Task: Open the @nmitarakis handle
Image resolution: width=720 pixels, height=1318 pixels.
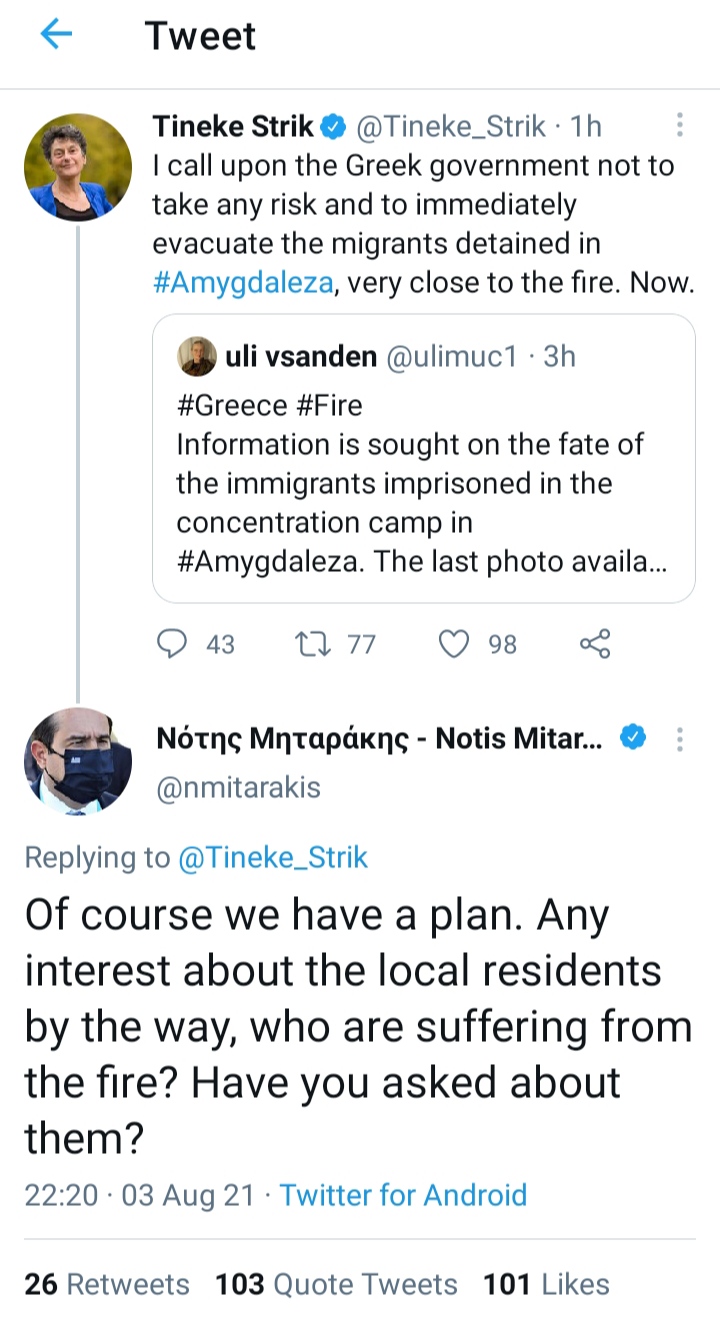Action: tap(239, 787)
